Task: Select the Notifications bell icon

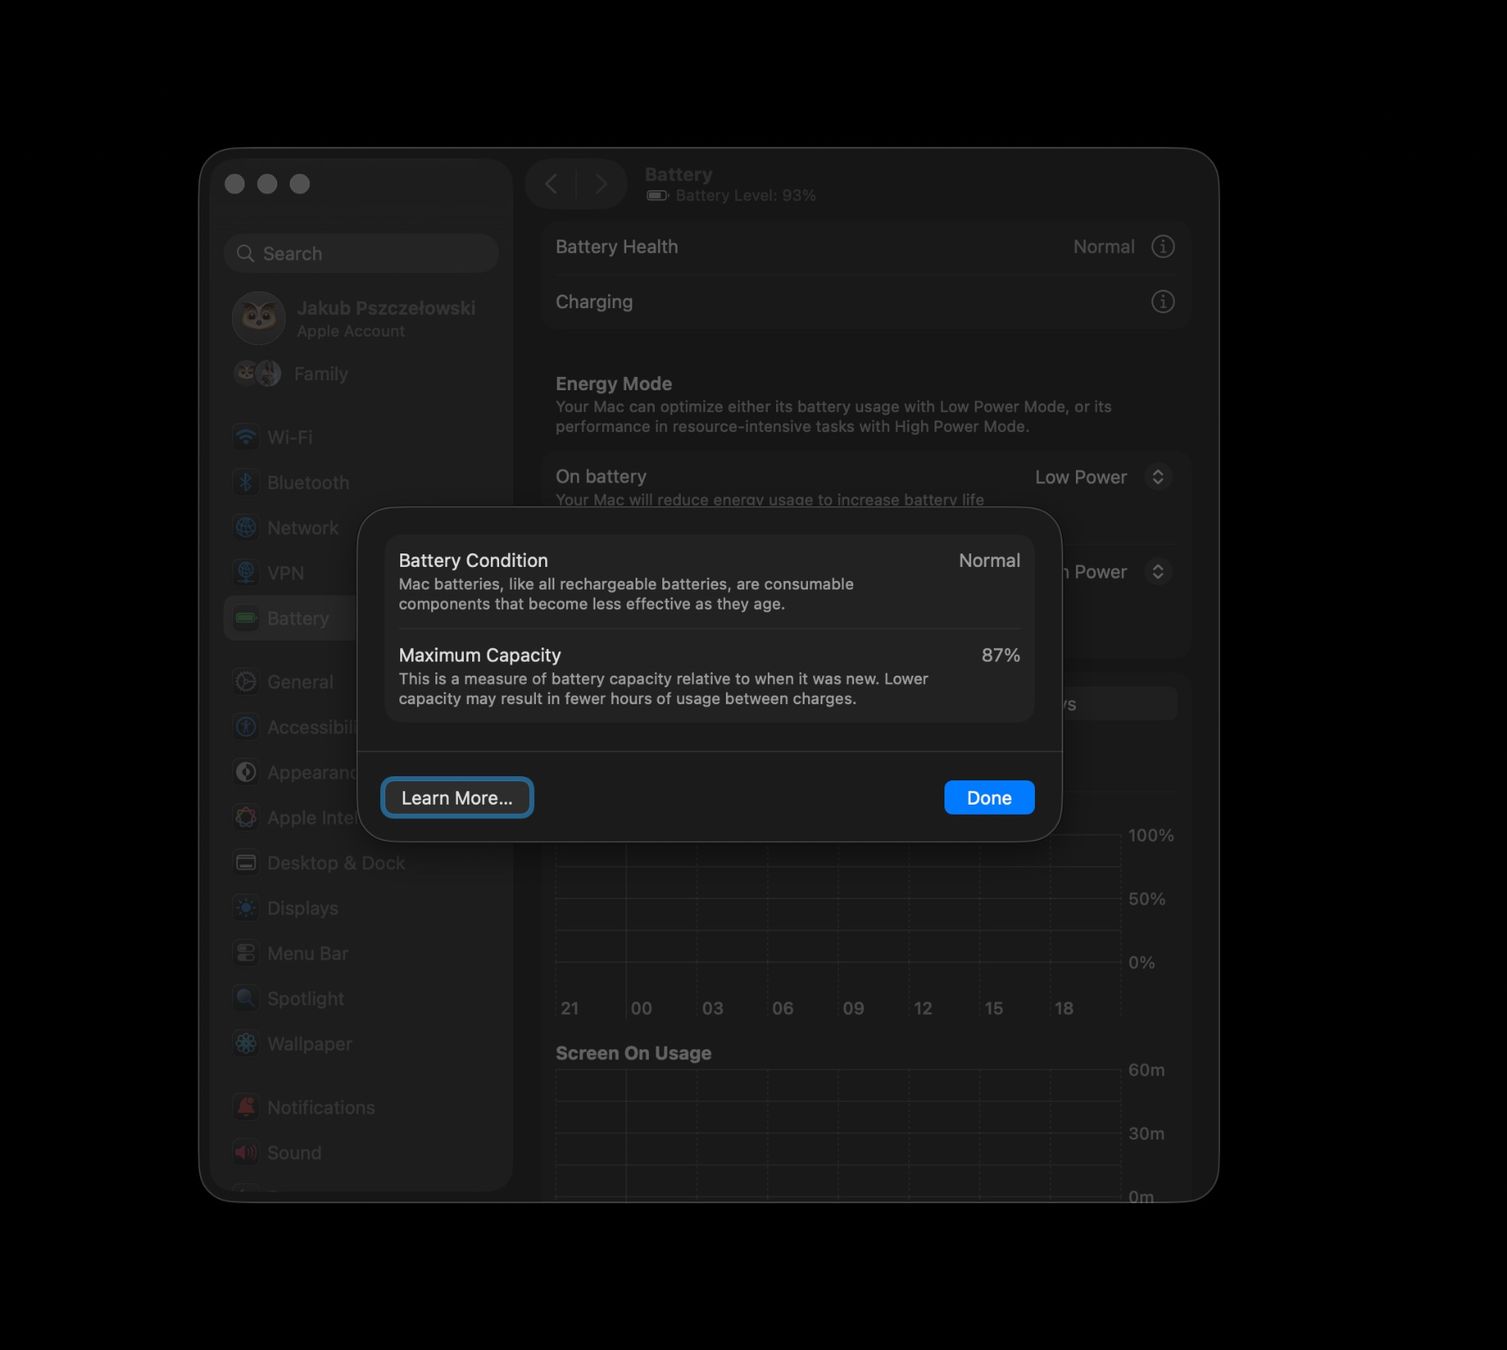Action: pos(245,1107)
